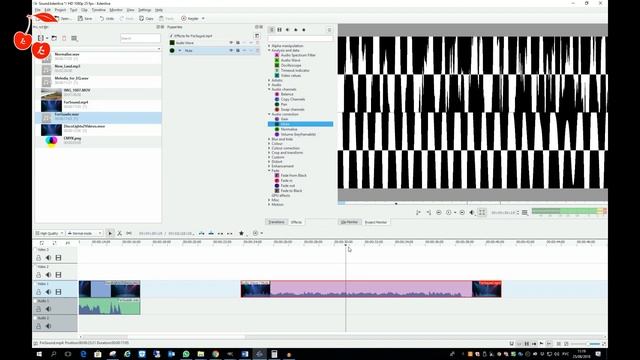Screen dimensions: 640x360
Task: Click the monitor seek bar
Action: point(473,203)
